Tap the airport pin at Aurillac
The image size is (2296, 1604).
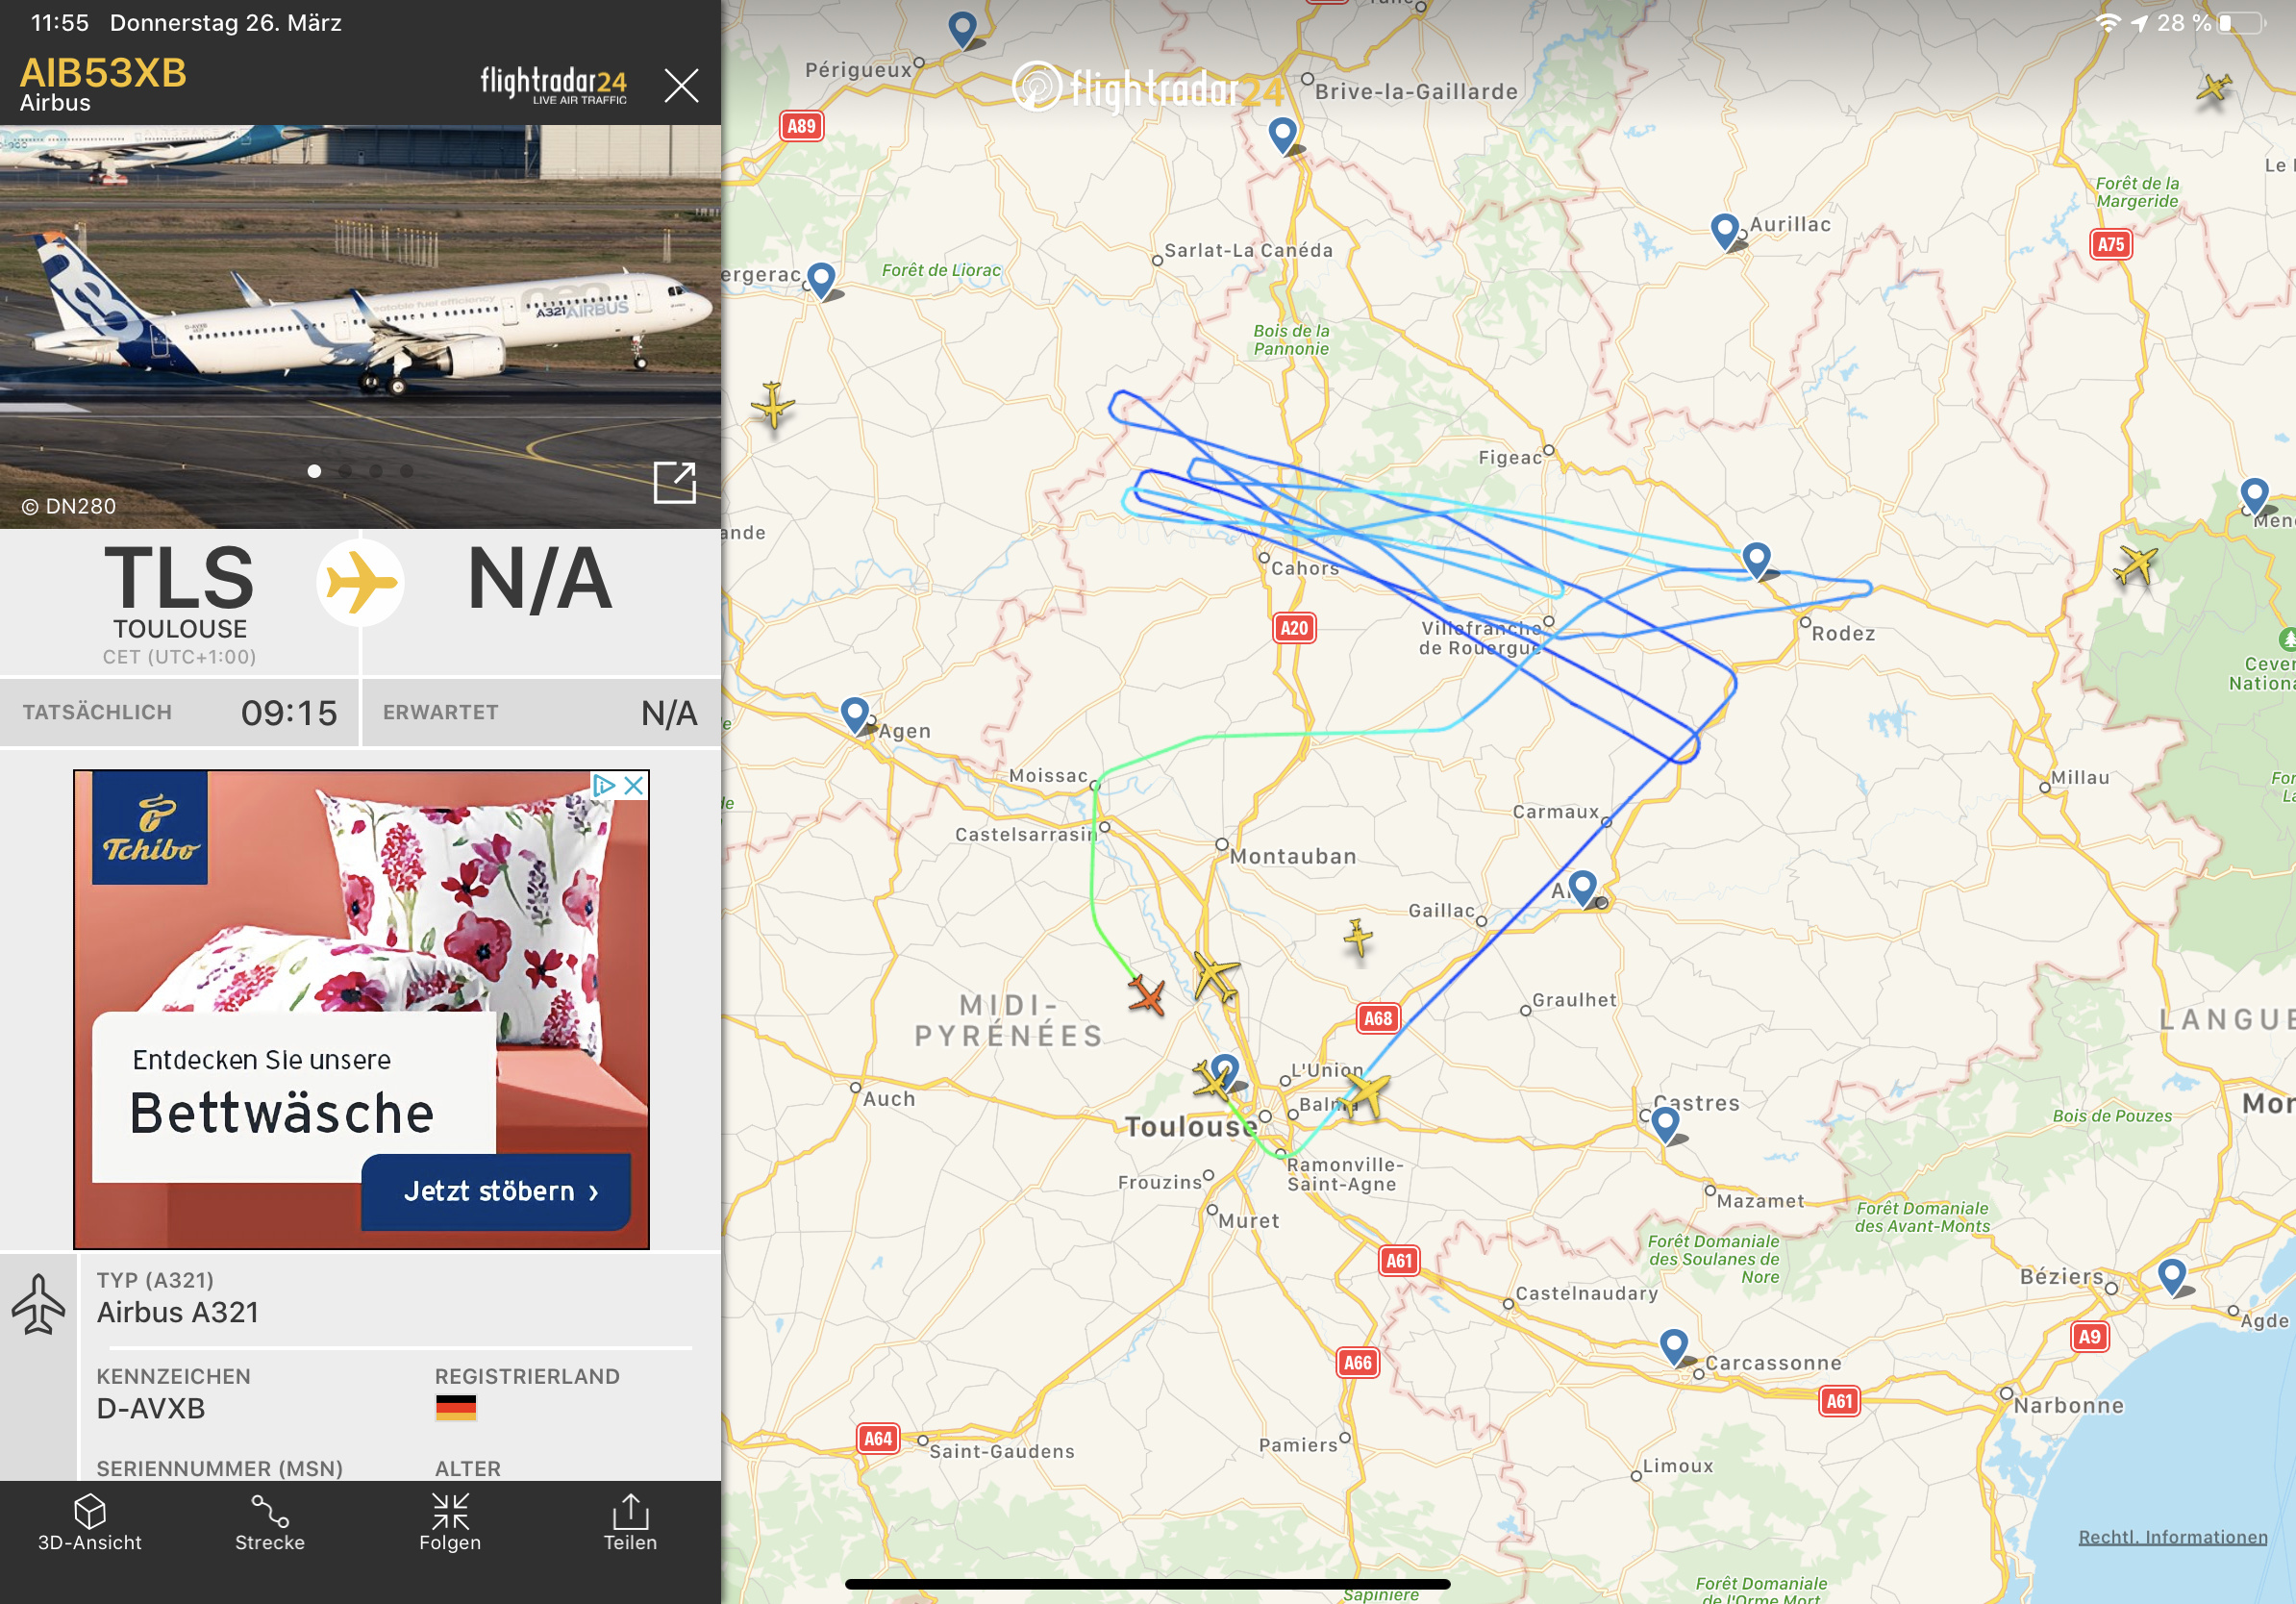click(1724, 229)
